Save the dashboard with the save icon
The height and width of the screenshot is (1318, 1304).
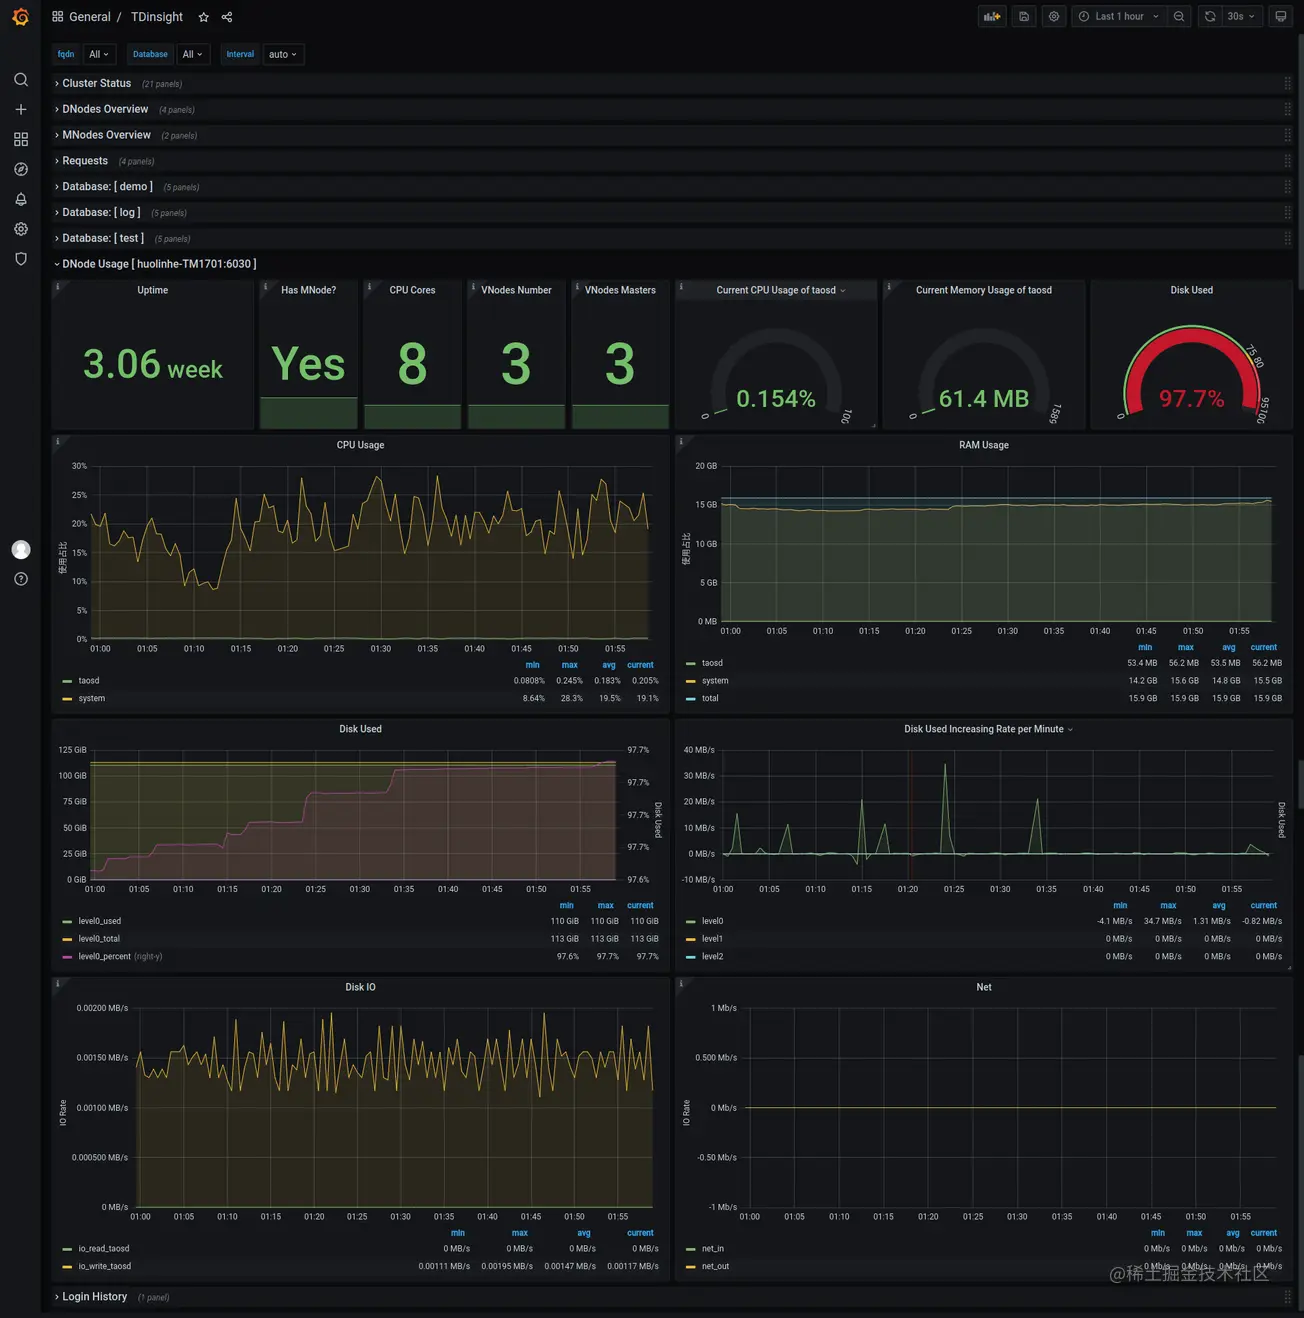tap(1024, 17)
